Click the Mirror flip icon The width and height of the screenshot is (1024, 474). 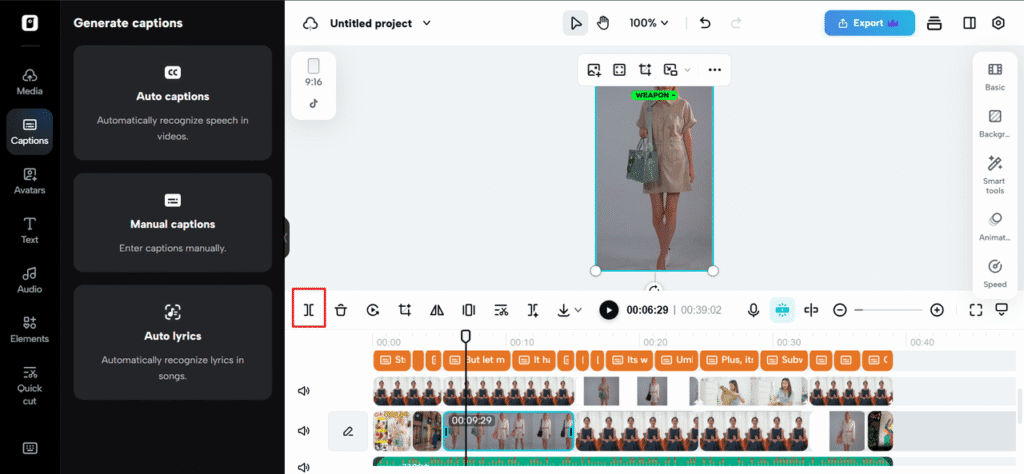tap(436, 310)
